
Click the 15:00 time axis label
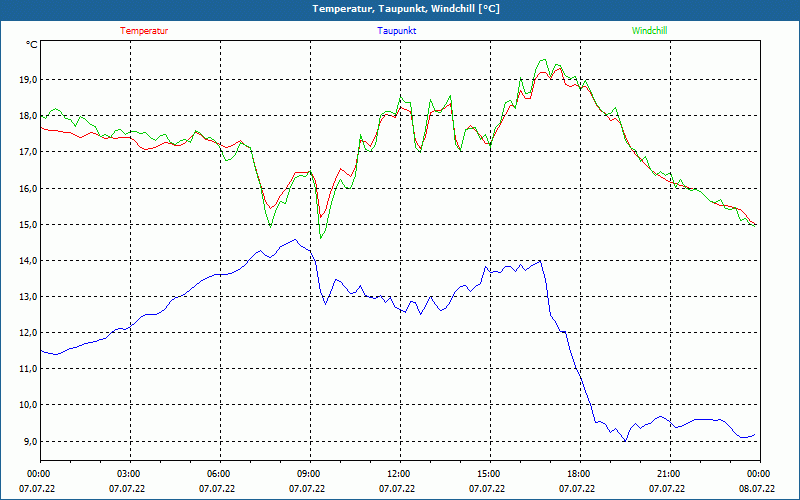(x=490, y=474)
